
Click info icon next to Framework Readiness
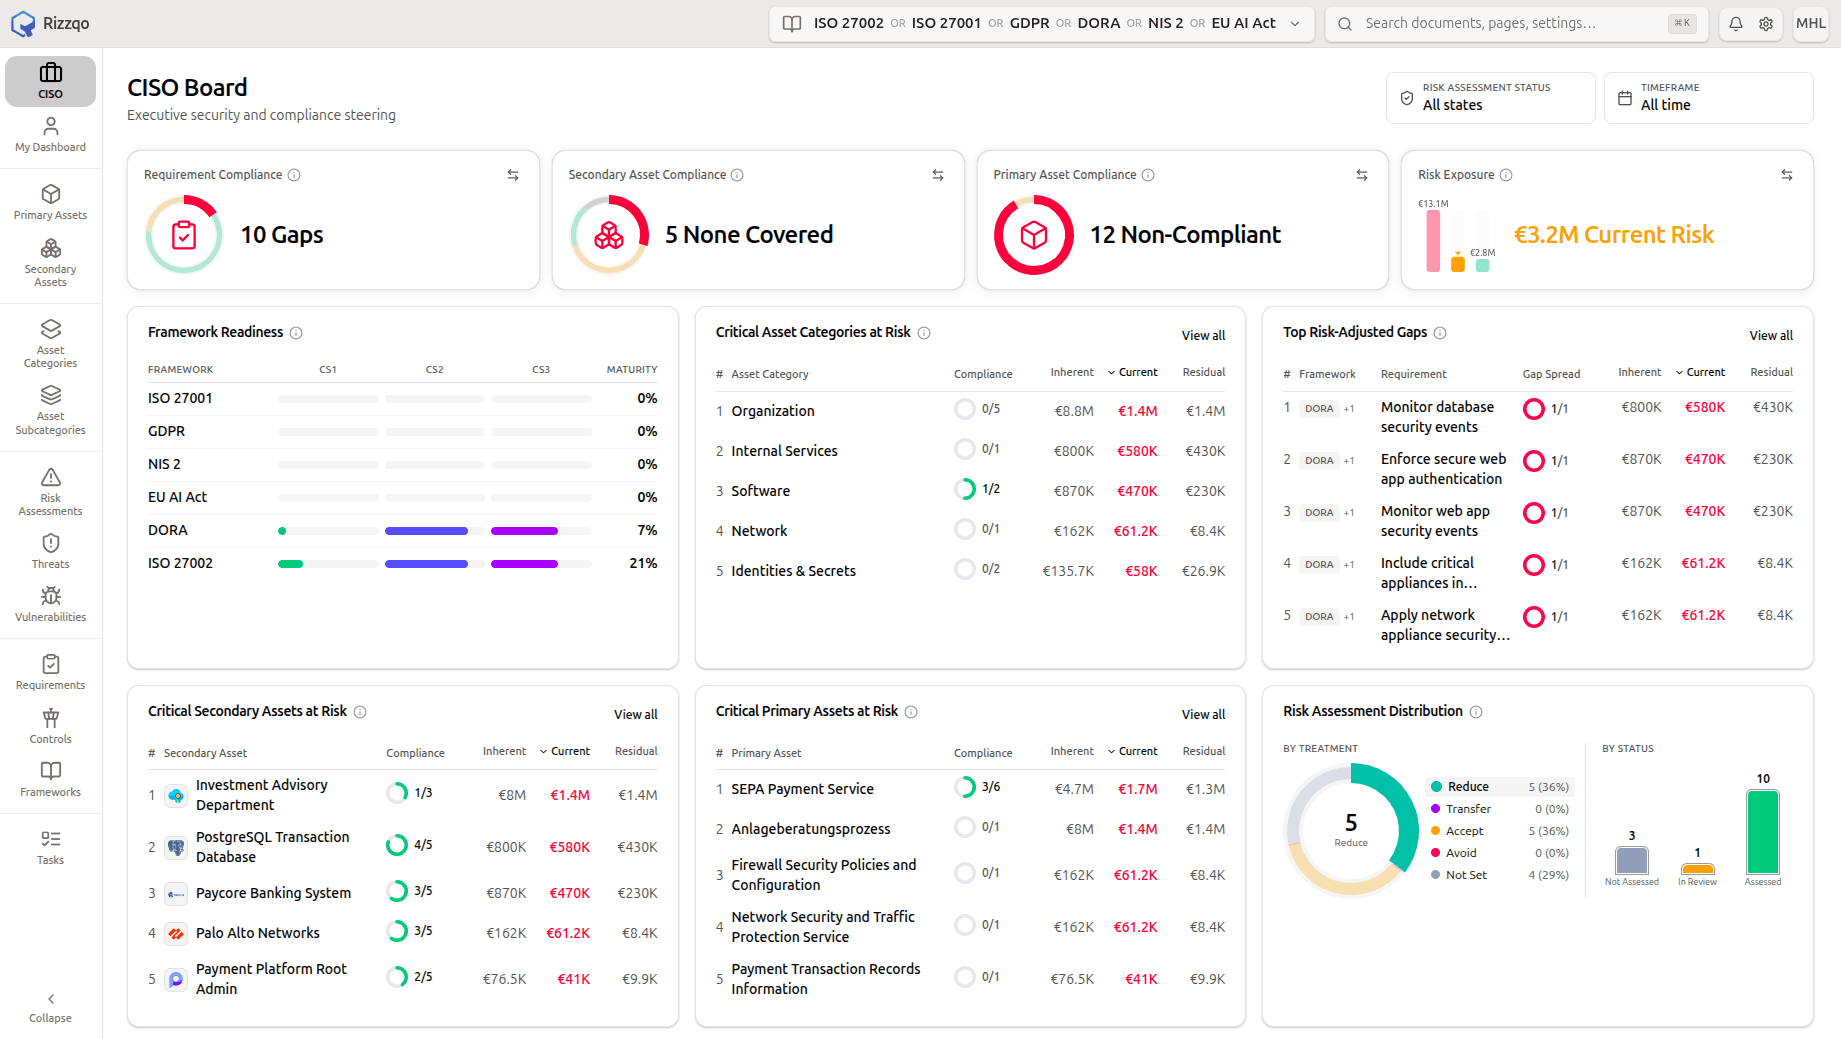coord(296,333)
